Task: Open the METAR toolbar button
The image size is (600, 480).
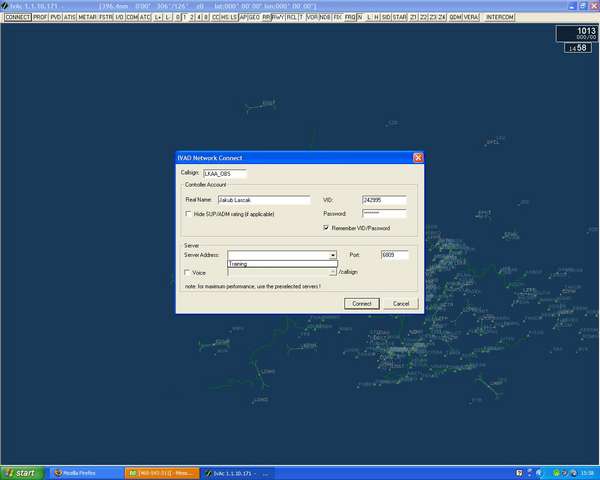Action: coord(87,17)
